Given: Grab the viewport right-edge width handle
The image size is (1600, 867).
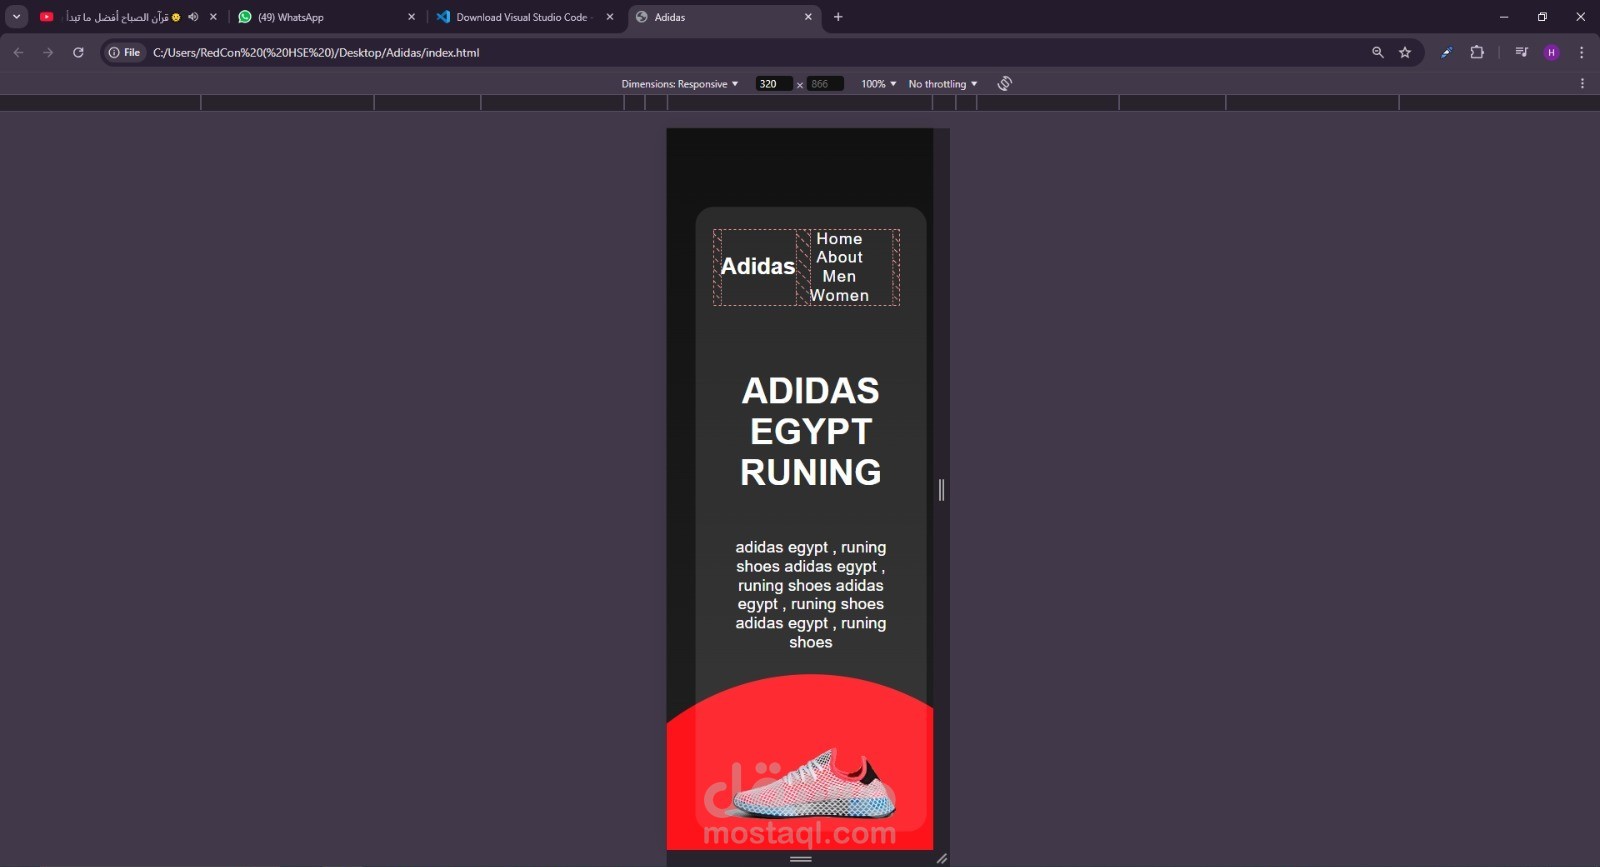Looking at the screenshot, I should (x=941, y=489).
